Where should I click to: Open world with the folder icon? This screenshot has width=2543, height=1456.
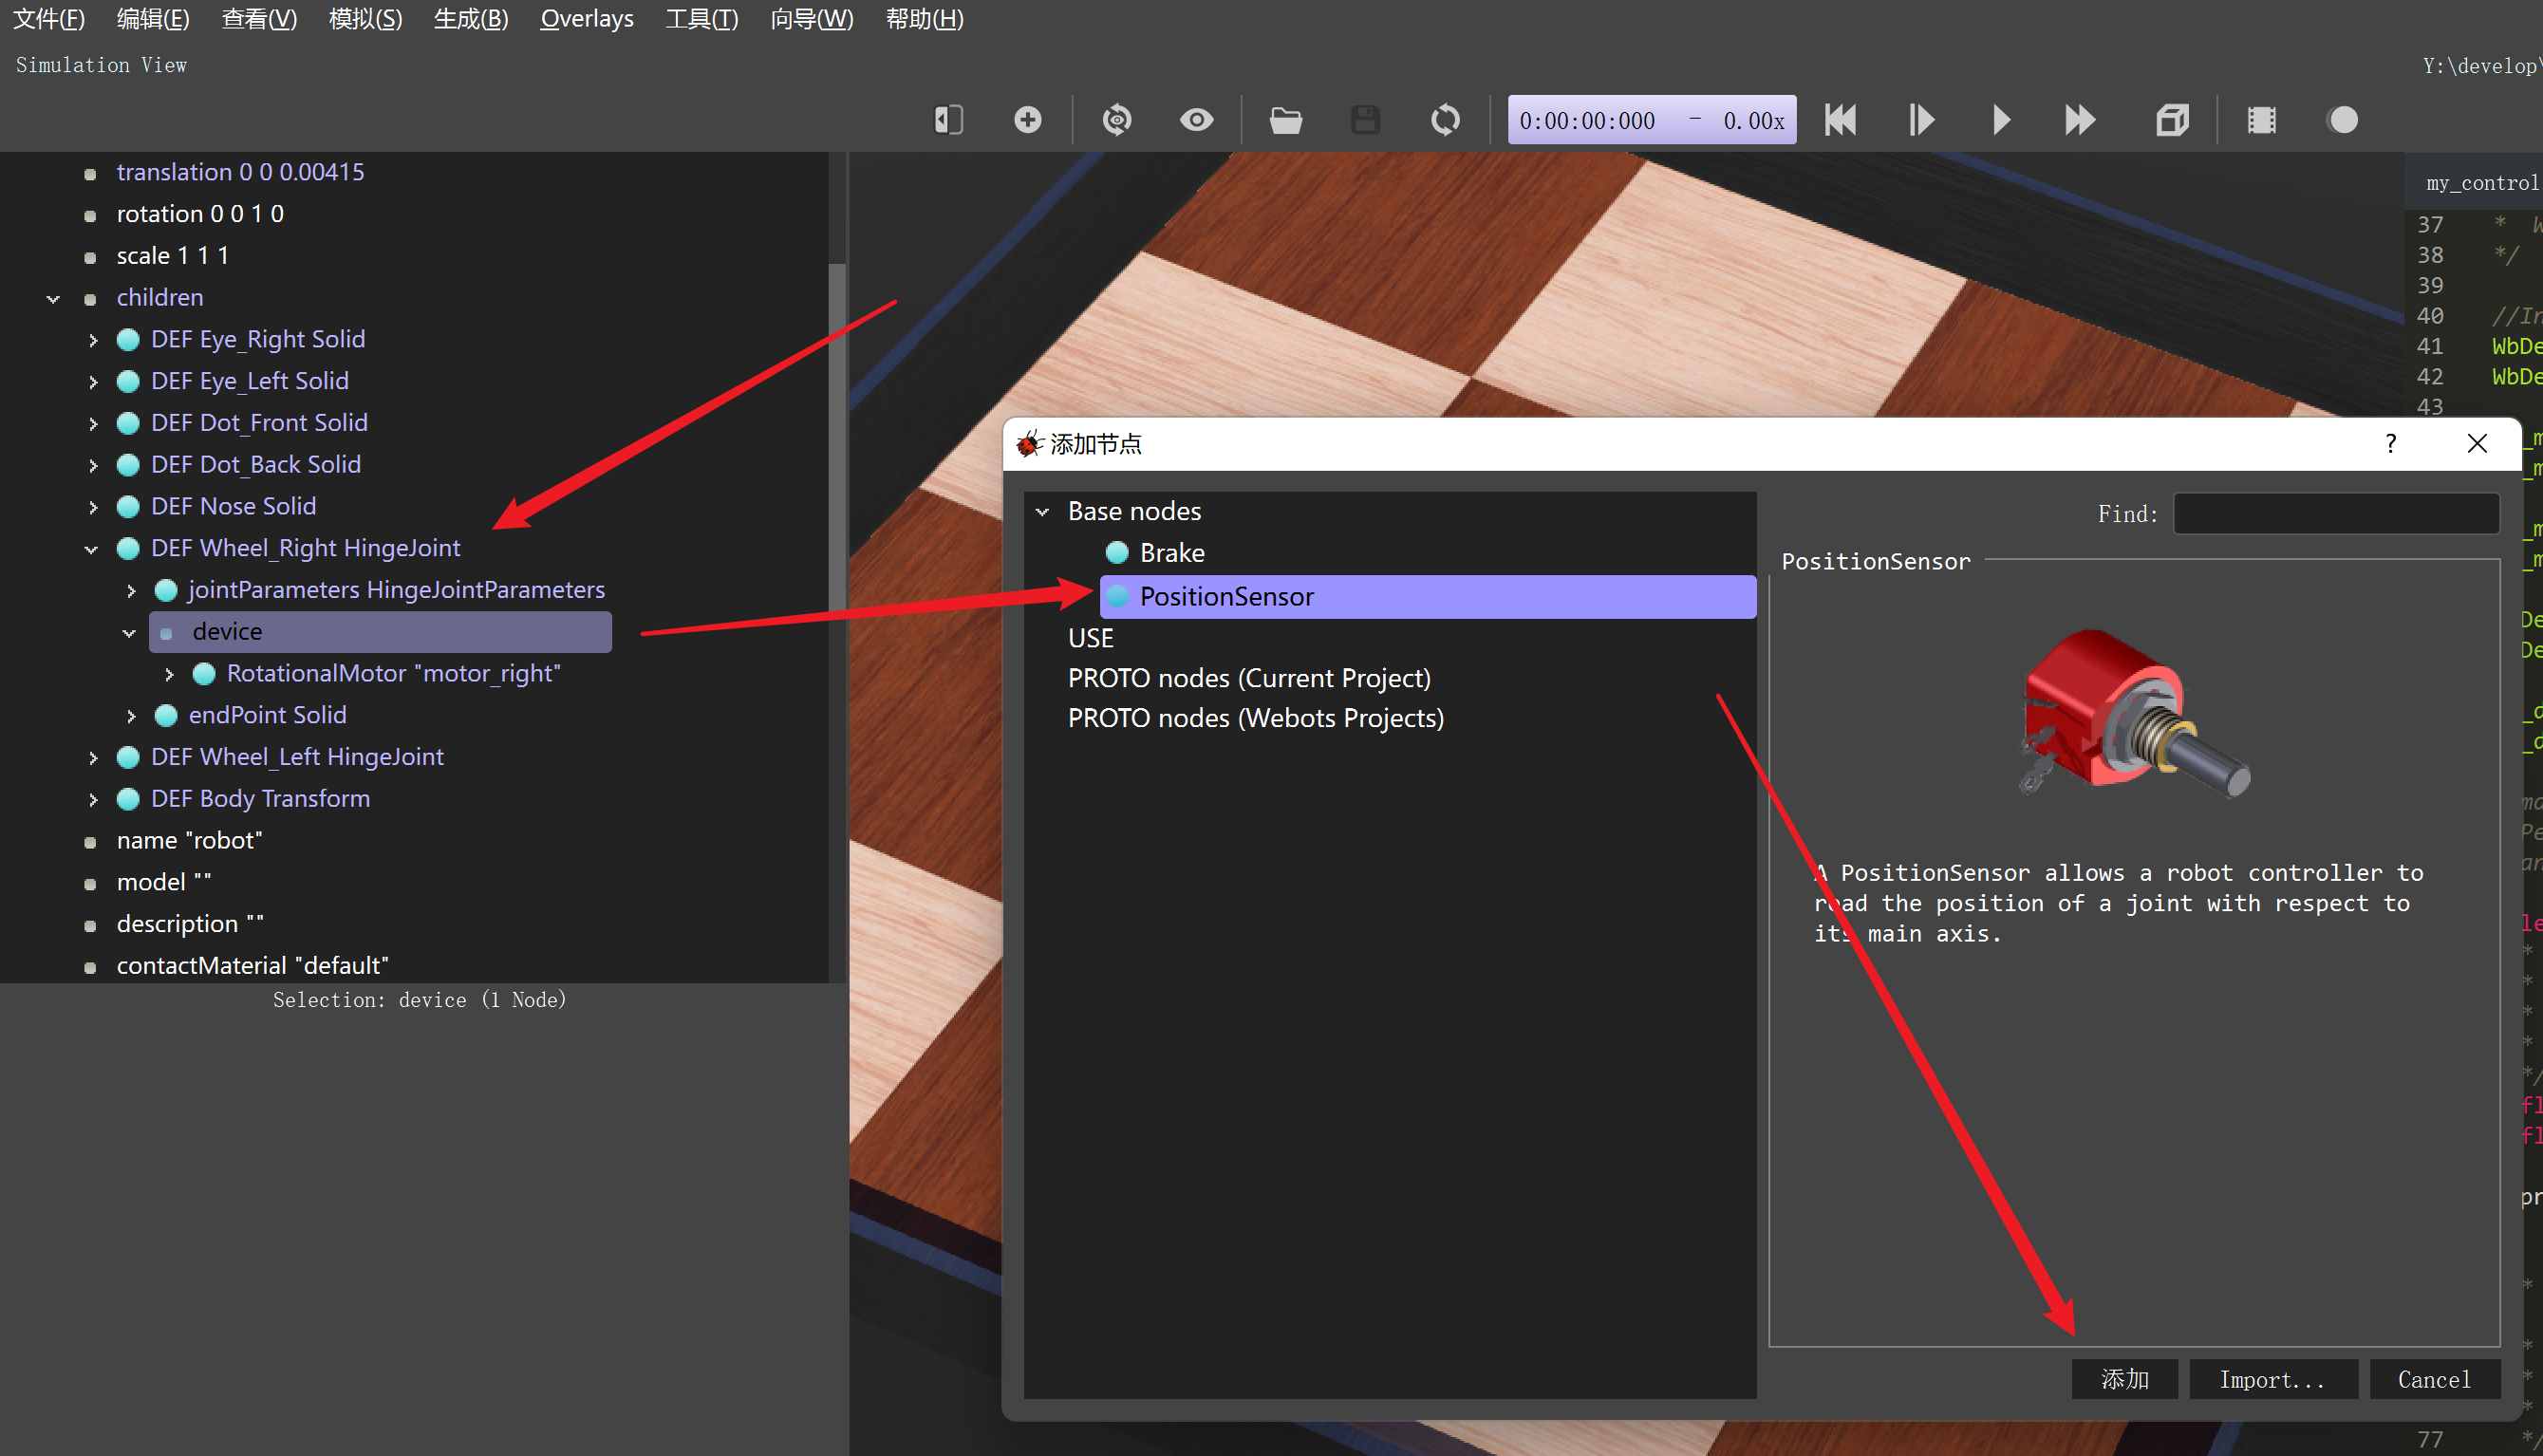tap(1285, 120)
